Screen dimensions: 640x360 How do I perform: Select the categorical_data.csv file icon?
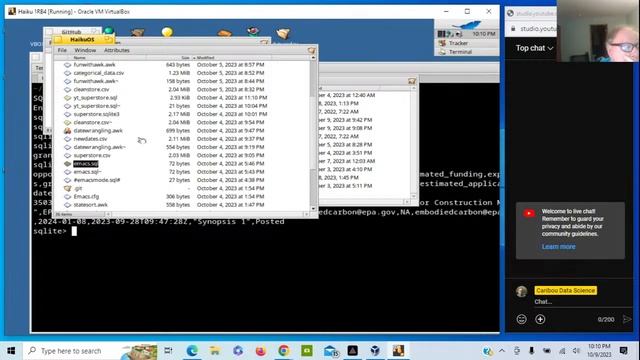click(x=67, y=73)
